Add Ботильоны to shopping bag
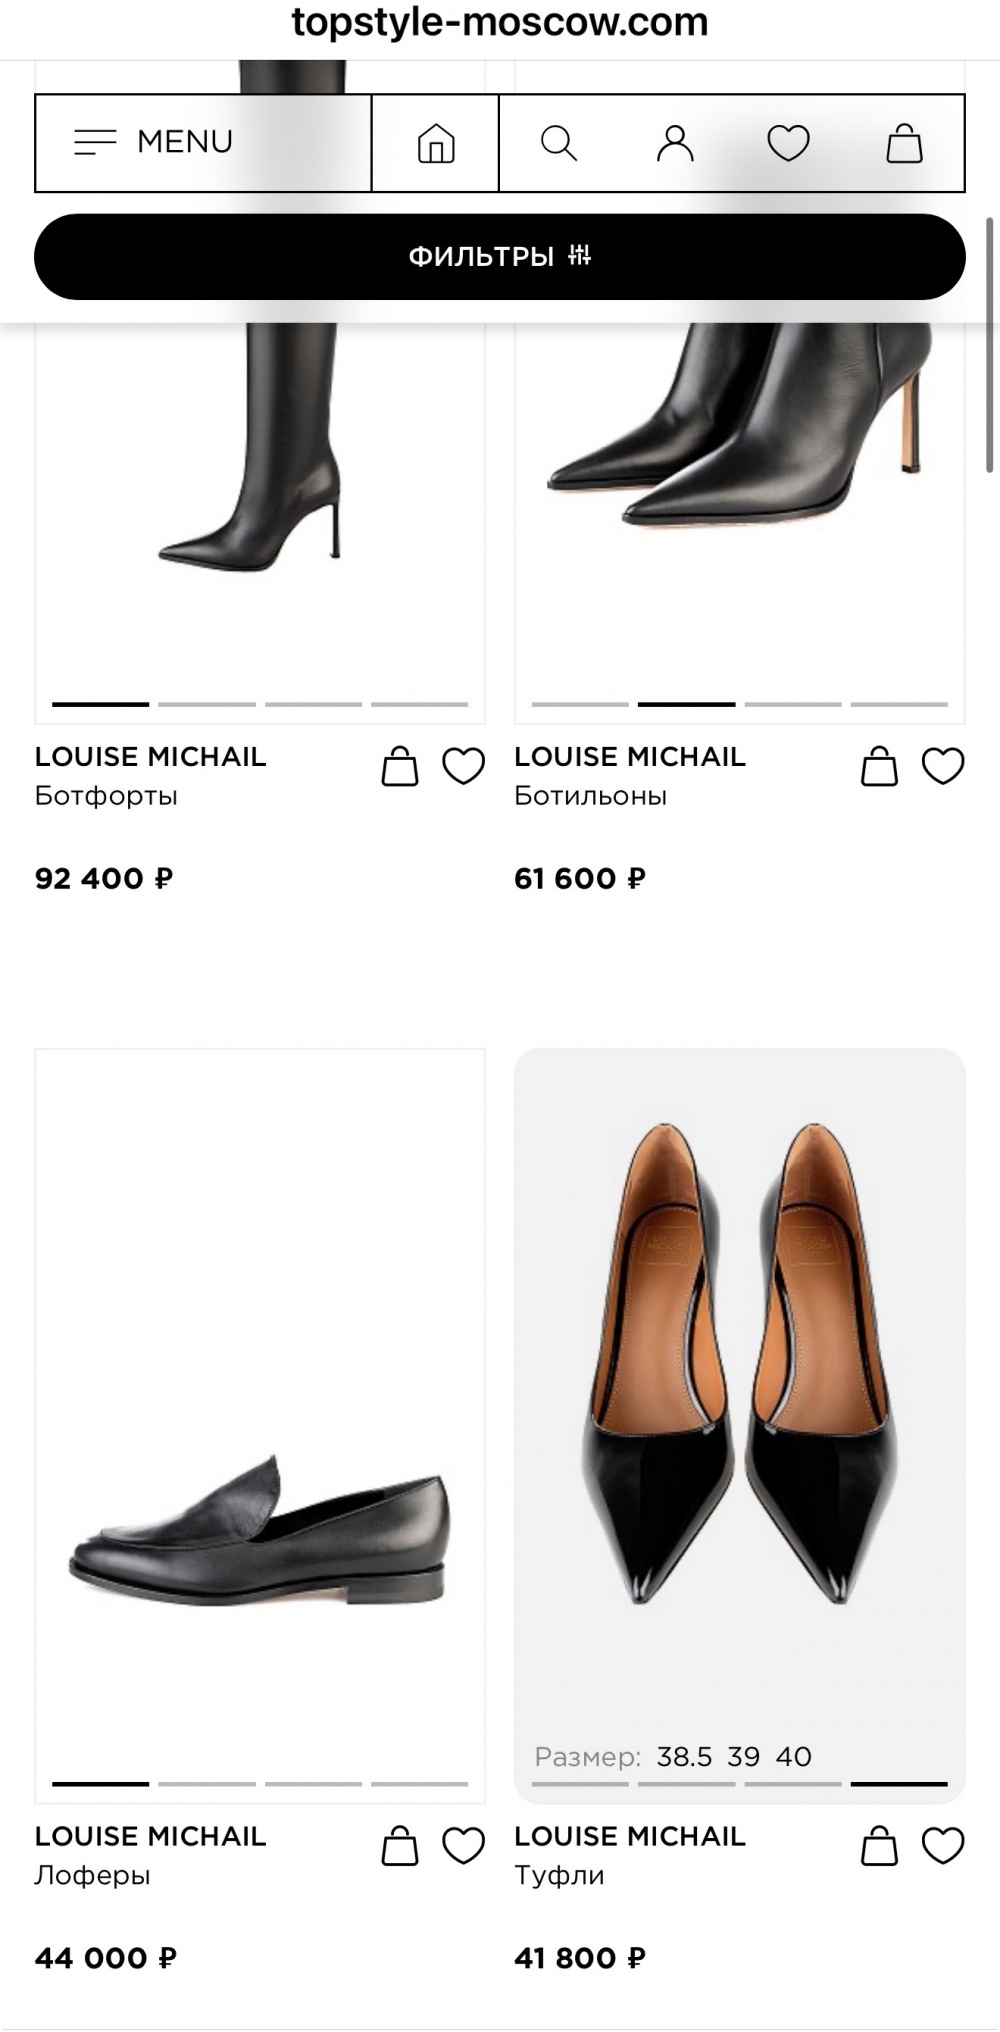1000x2032 pixels. click(x=879, y=767)
